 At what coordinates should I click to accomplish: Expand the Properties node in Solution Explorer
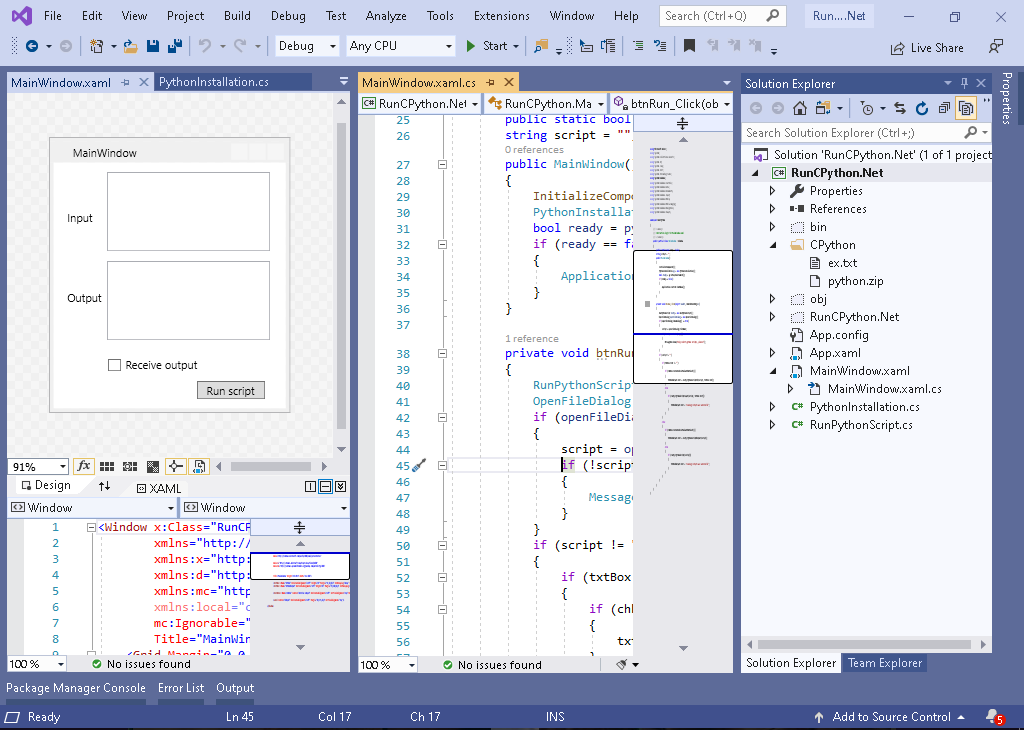click(773, 191)
